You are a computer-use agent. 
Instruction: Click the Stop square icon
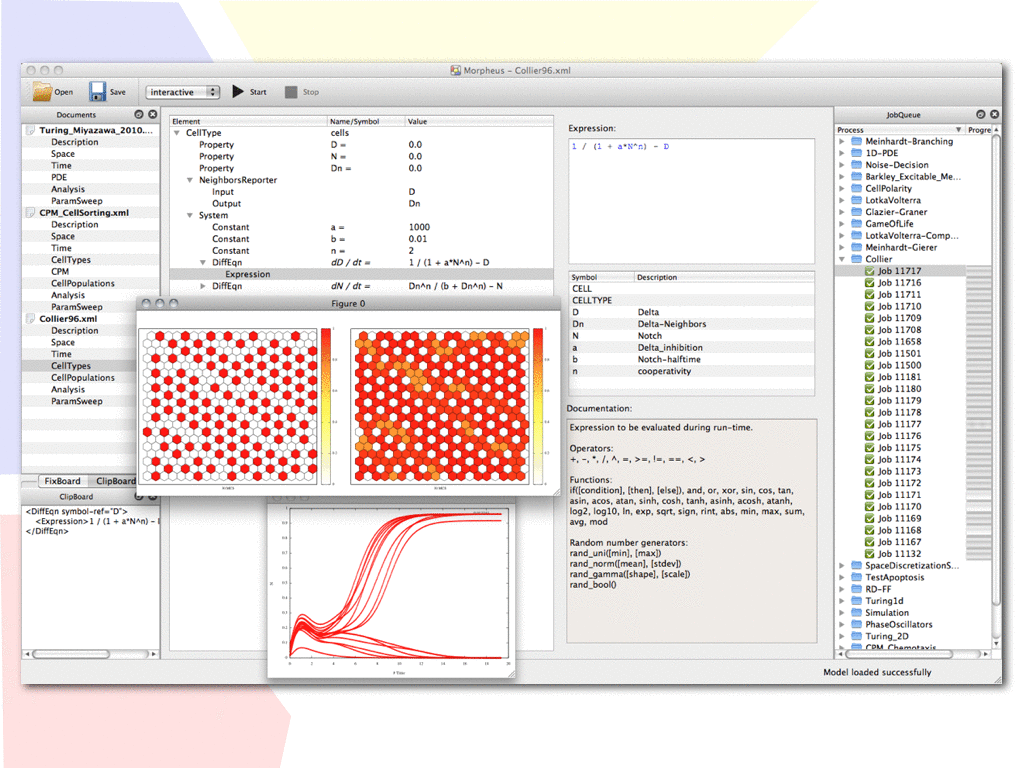(291, 92)
